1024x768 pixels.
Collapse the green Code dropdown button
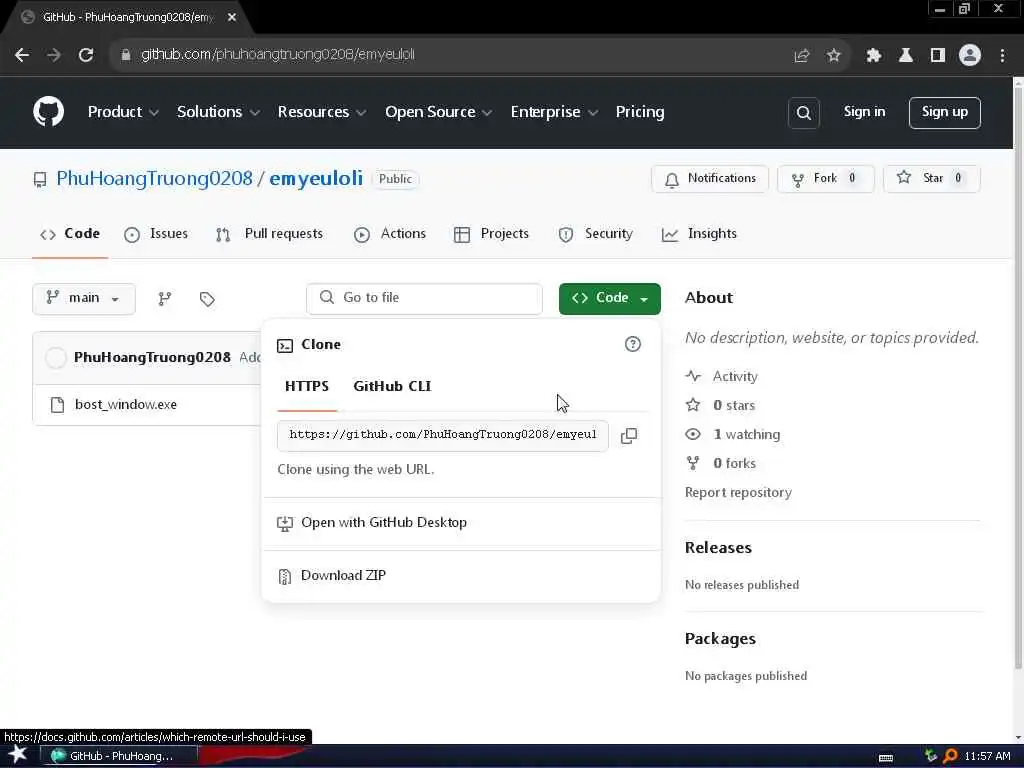click(x=609, y=298)
